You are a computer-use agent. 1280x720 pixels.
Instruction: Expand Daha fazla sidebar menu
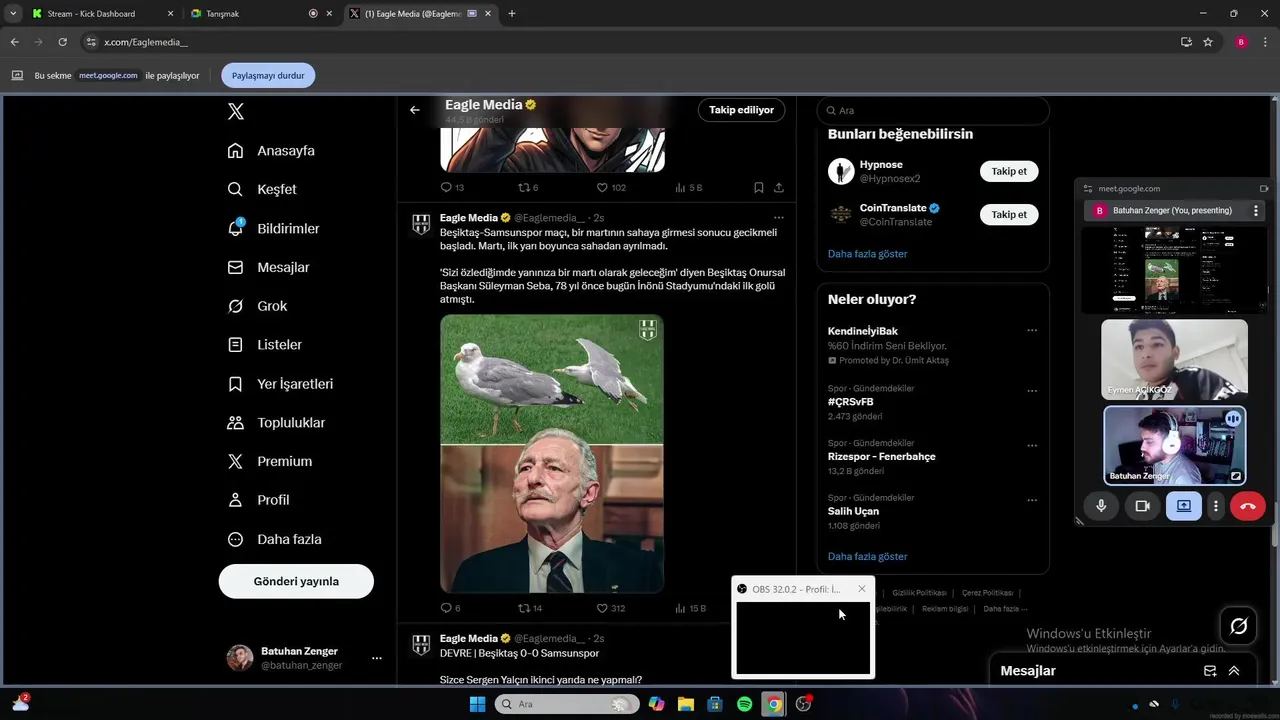pos(274,539)
